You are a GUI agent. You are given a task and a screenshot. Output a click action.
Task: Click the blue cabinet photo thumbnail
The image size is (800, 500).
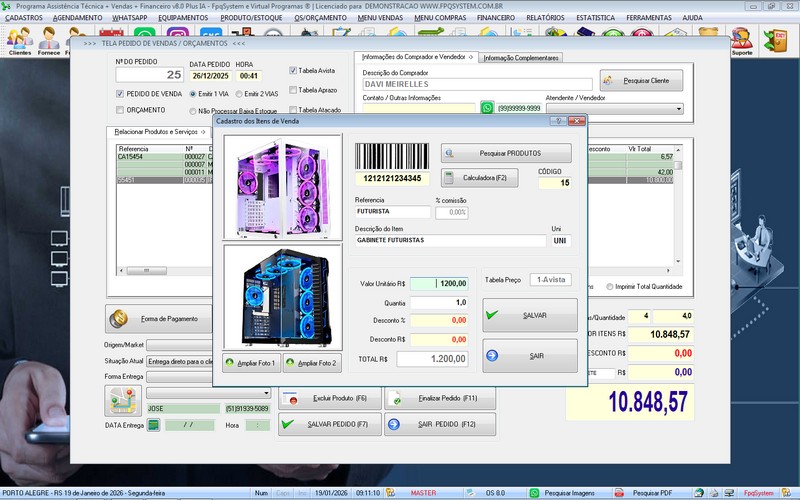click(283, 297)
